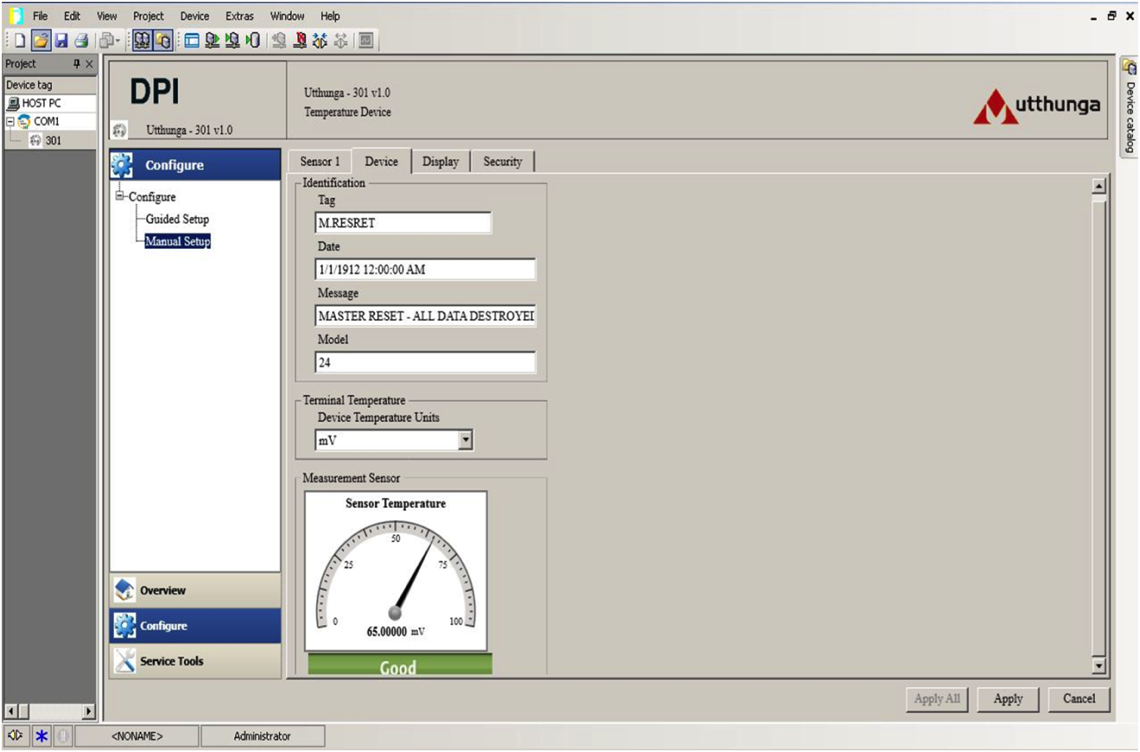The image size is (1140, 752).
Task: Open the Device catalog side panel
Action: click(x=1129, y=106)
